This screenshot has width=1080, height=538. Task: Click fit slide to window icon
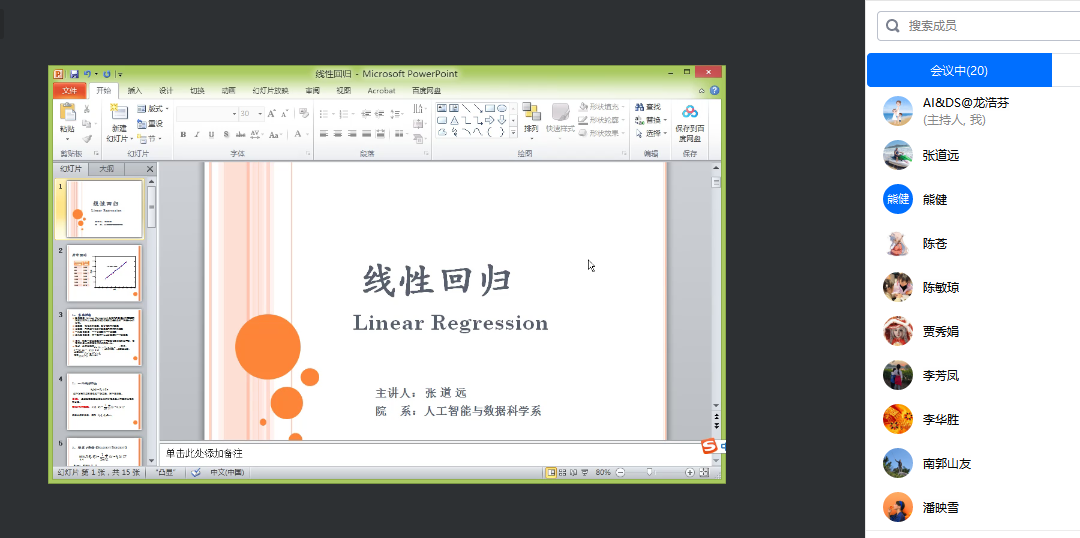706,472
